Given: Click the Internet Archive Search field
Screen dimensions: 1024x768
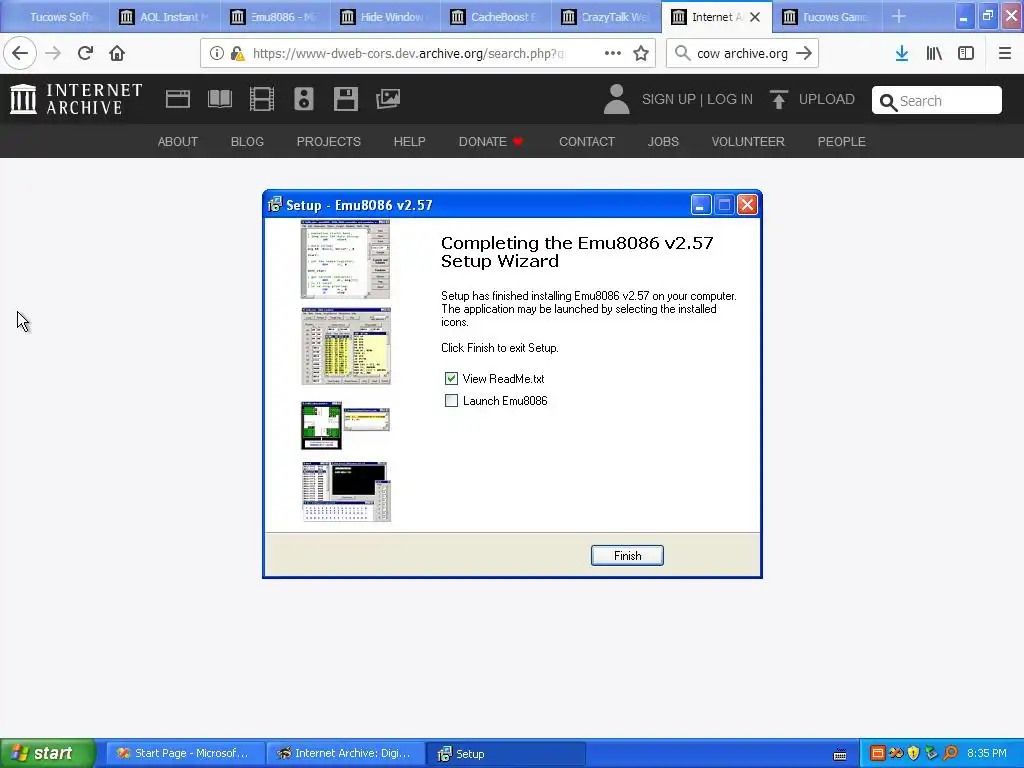Looking at the screenshot, I should [936, 101].
